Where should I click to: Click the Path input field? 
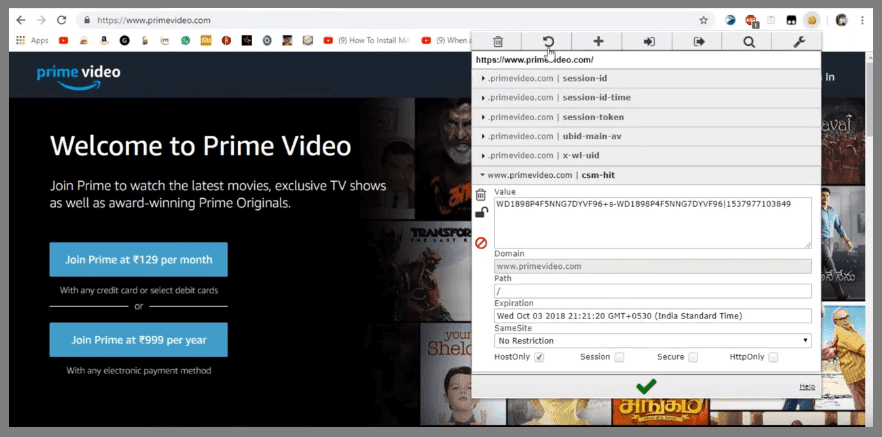click(x=652, y=291)
